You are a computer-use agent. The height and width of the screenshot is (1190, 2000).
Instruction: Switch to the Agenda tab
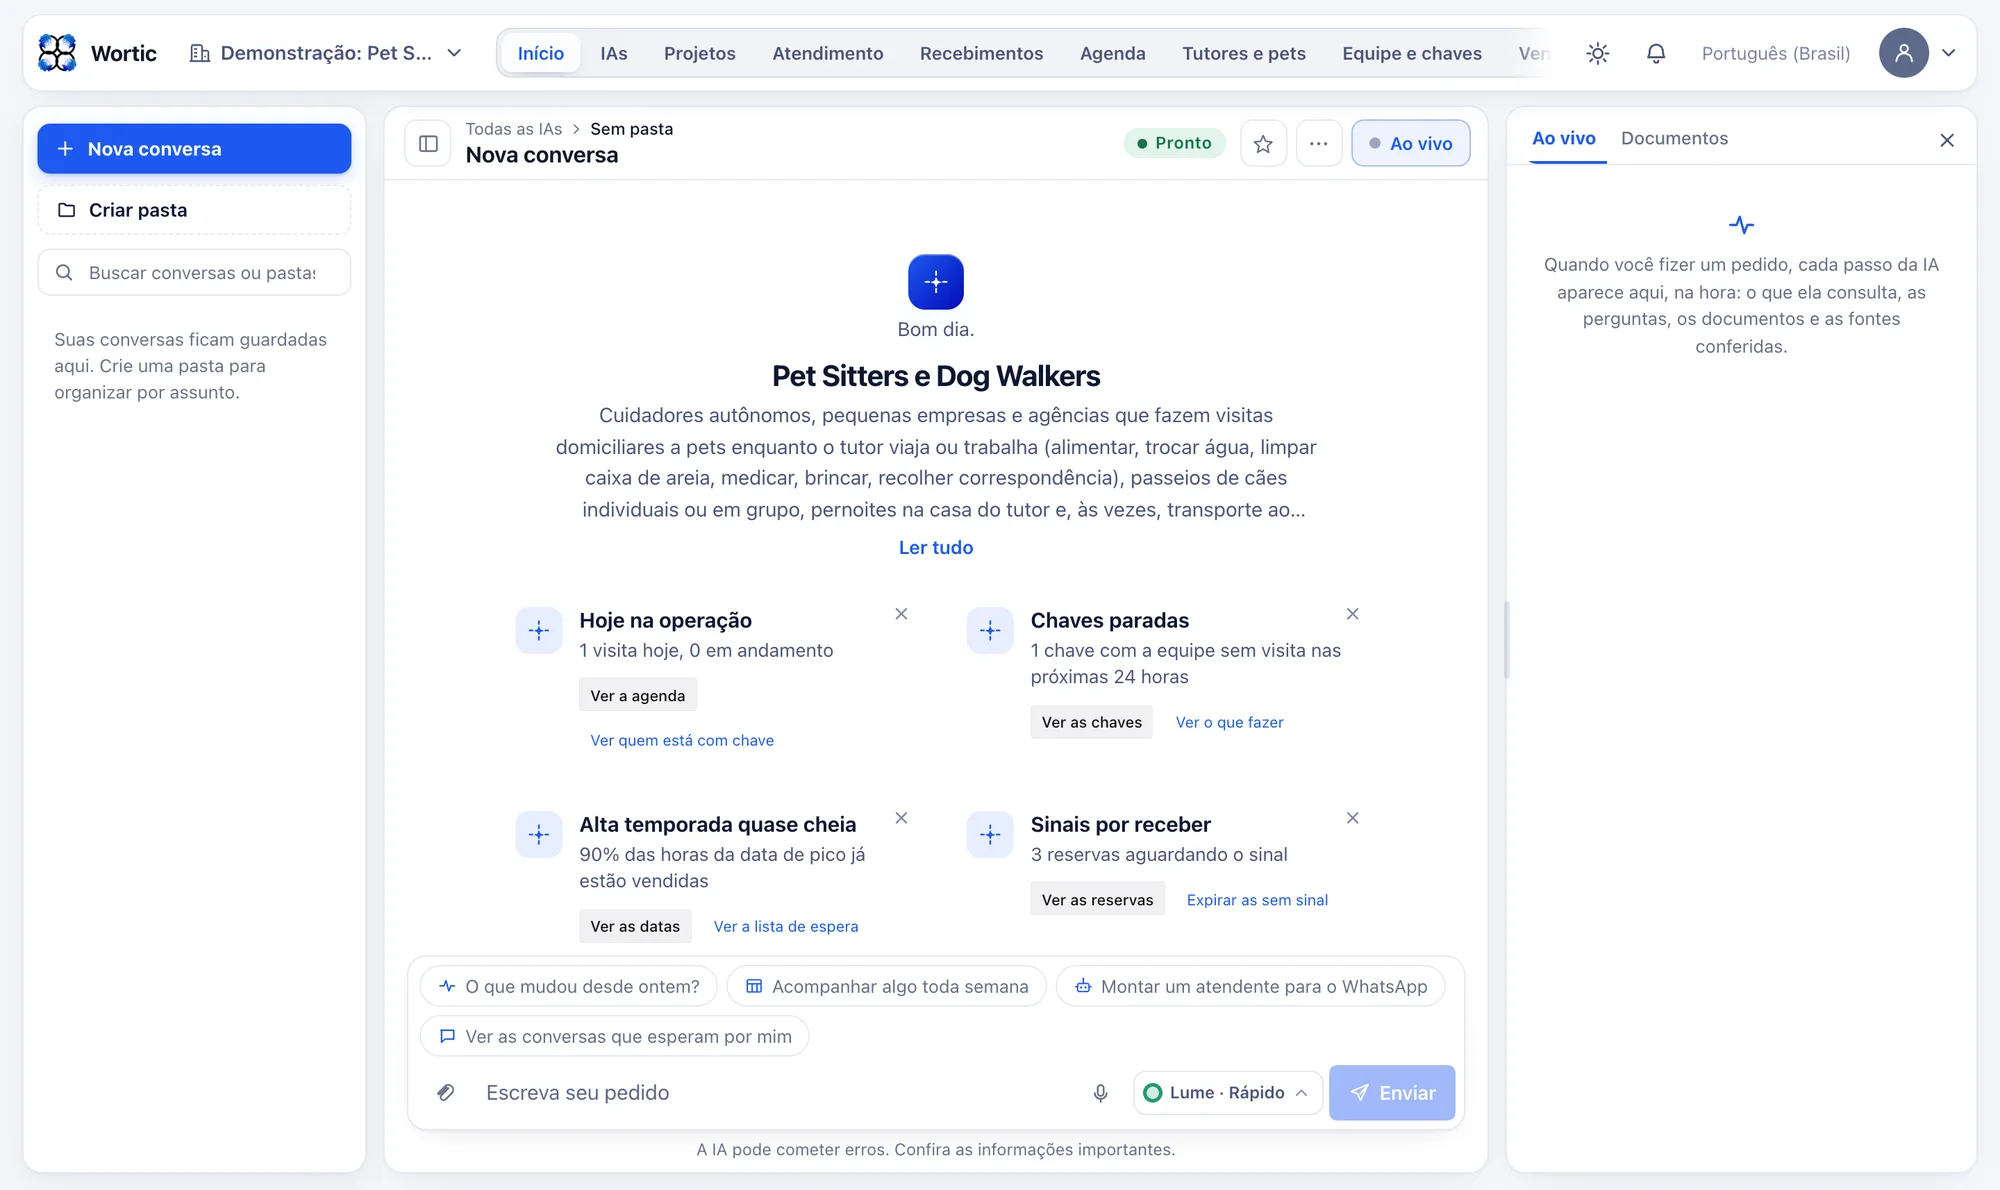pyautogui.click(x=1113, y=53)
